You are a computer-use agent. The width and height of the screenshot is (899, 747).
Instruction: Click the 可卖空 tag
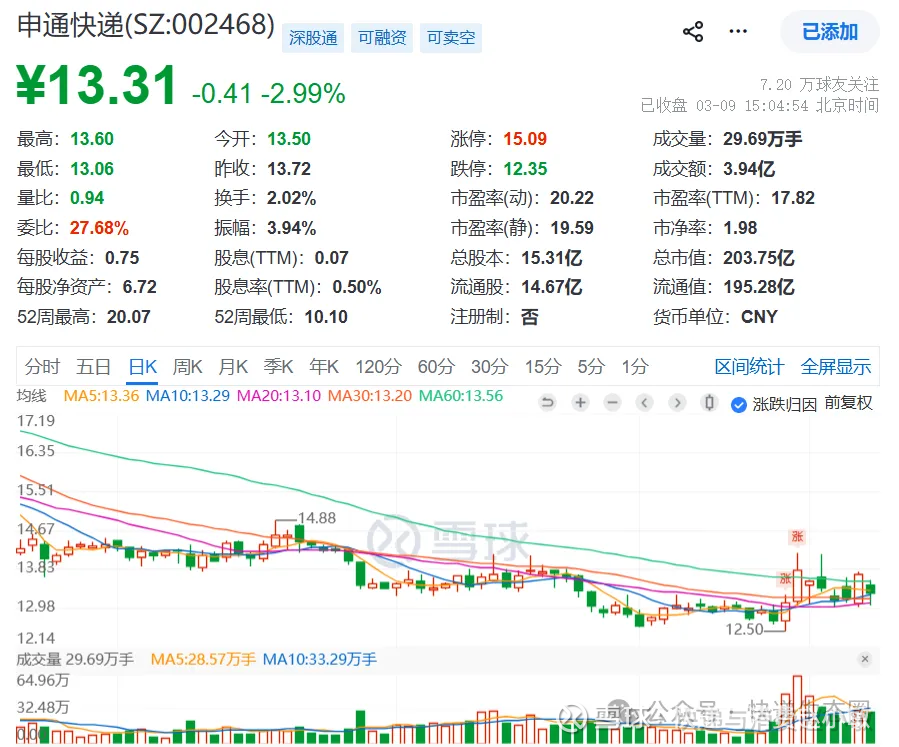click(x=451, y=38)
